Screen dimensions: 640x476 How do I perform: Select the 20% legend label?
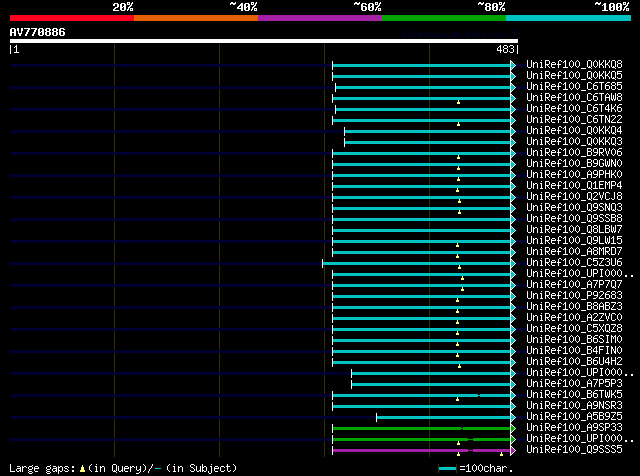click(123, 7)
